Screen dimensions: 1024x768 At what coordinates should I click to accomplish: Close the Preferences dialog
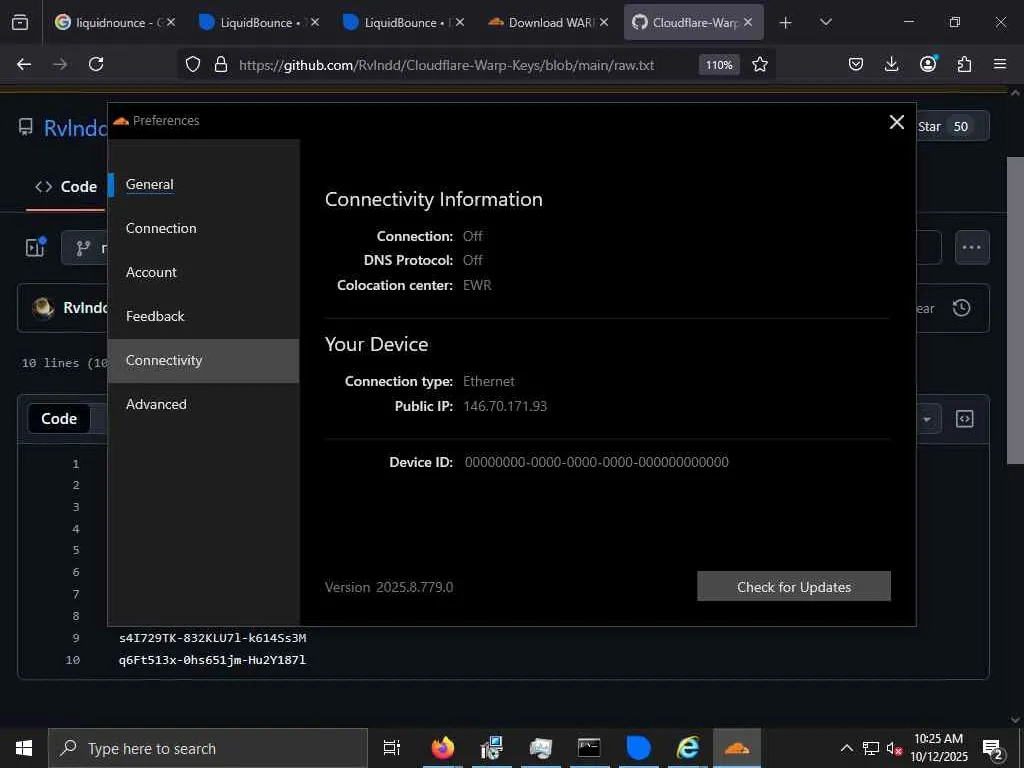click(897, 122)
